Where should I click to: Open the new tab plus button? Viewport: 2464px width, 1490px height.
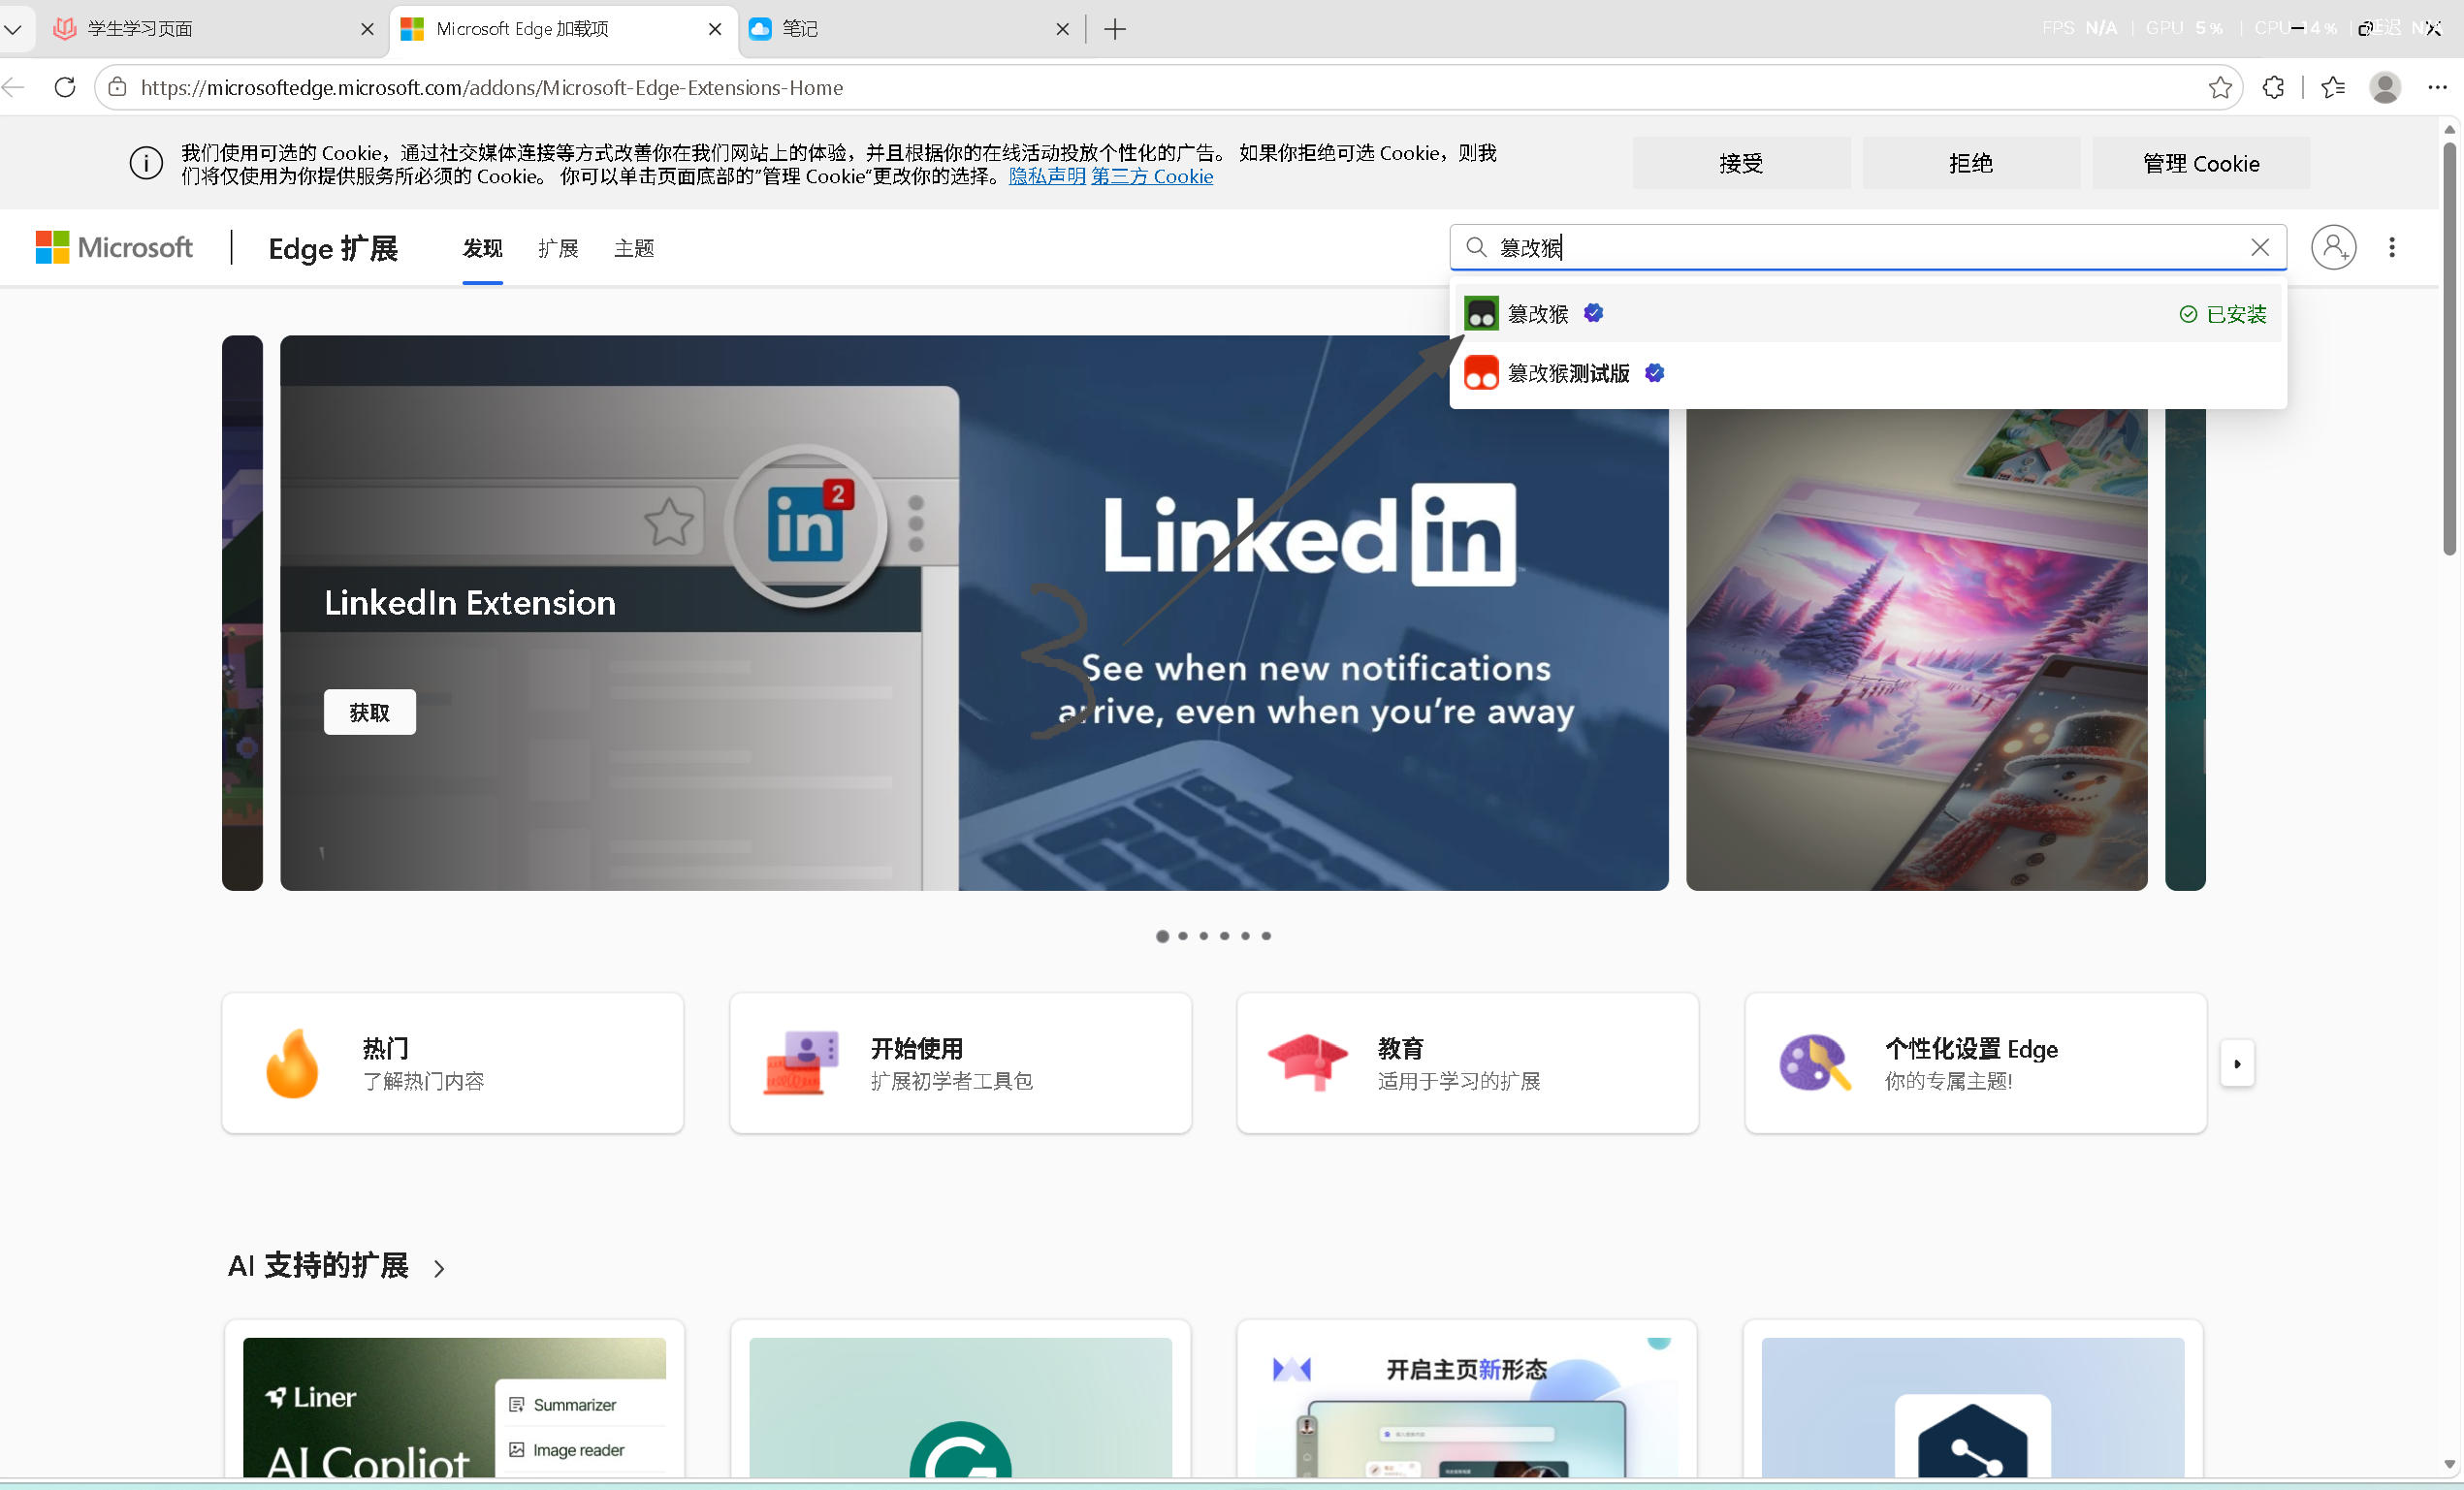coord(1115,29)
